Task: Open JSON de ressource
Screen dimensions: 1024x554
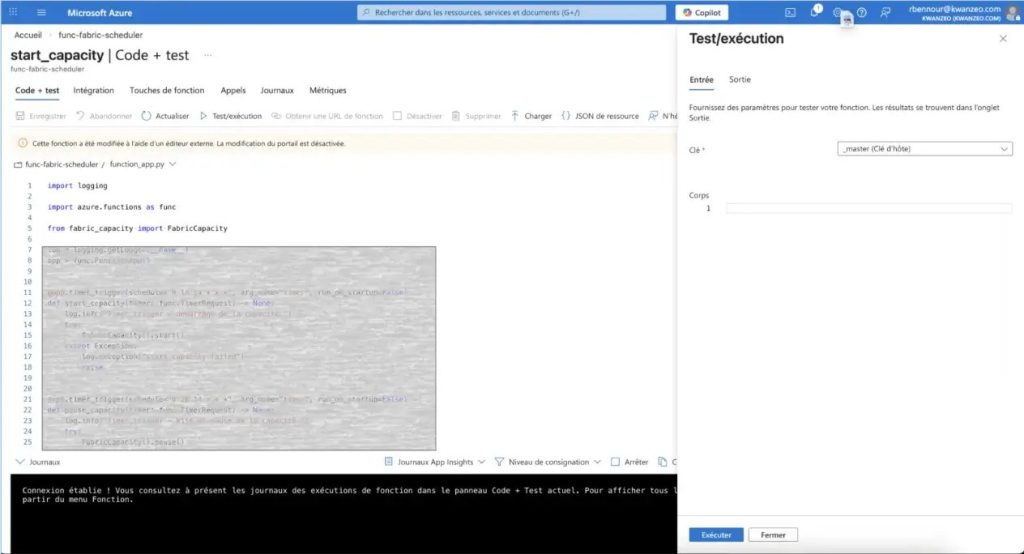Action: point(600,116)
